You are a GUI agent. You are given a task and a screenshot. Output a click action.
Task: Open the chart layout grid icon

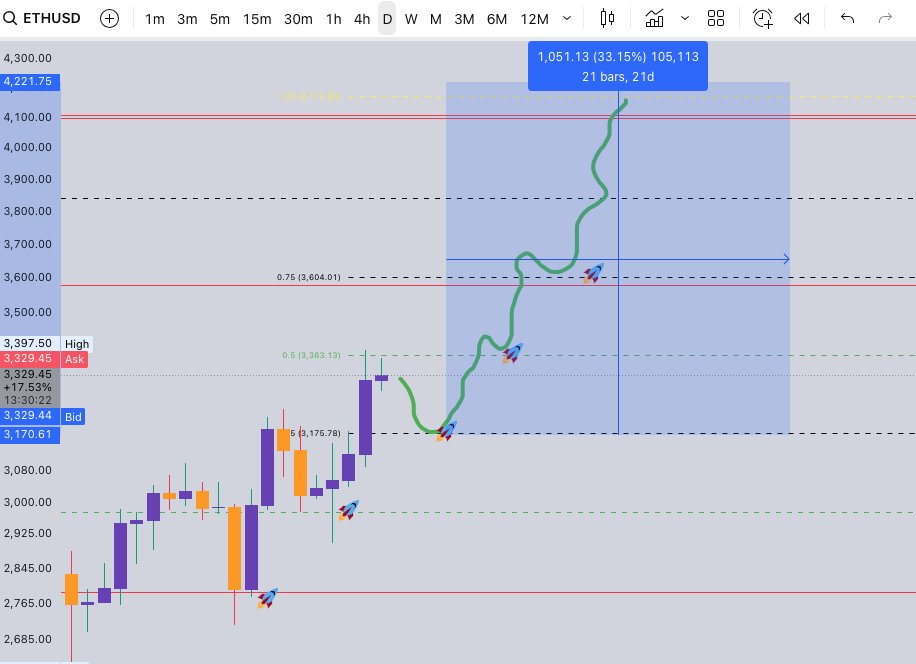[716, 18]
